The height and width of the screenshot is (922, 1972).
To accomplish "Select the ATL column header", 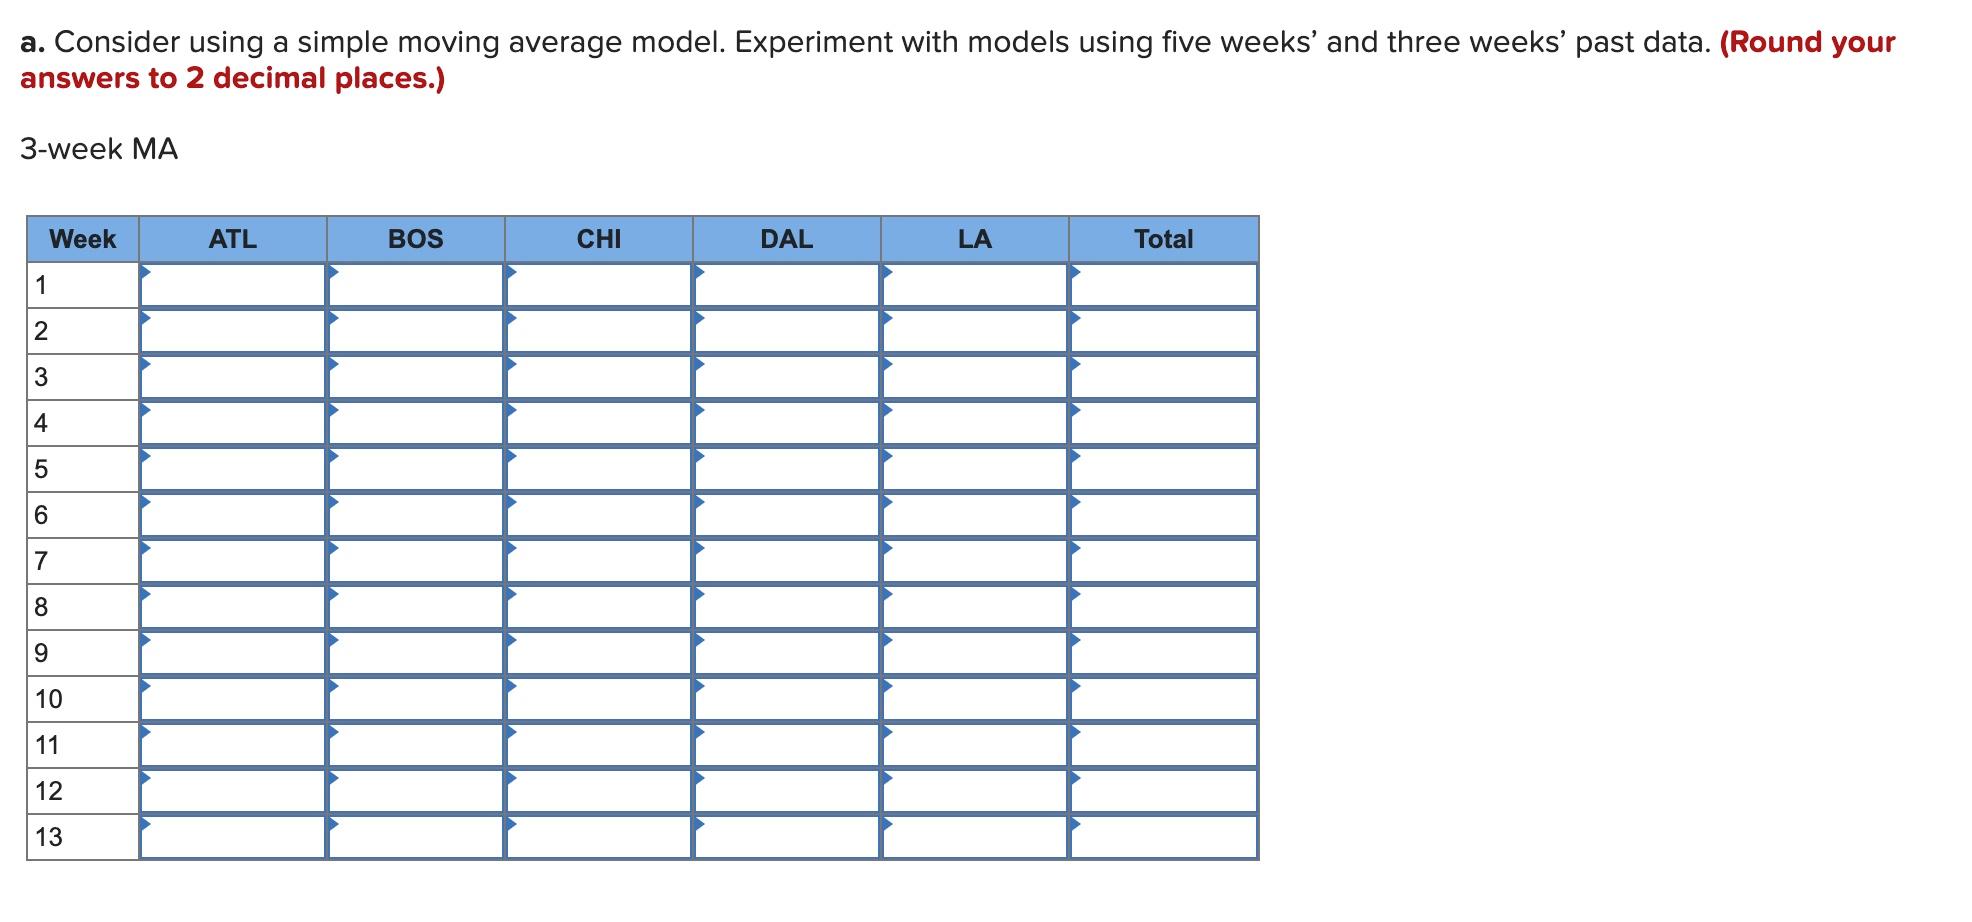I will (233, 239).
